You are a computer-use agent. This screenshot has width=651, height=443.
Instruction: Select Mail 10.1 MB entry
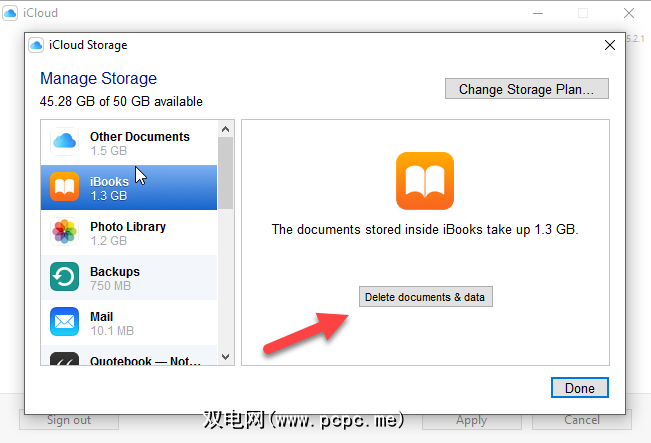pos(139,322)
